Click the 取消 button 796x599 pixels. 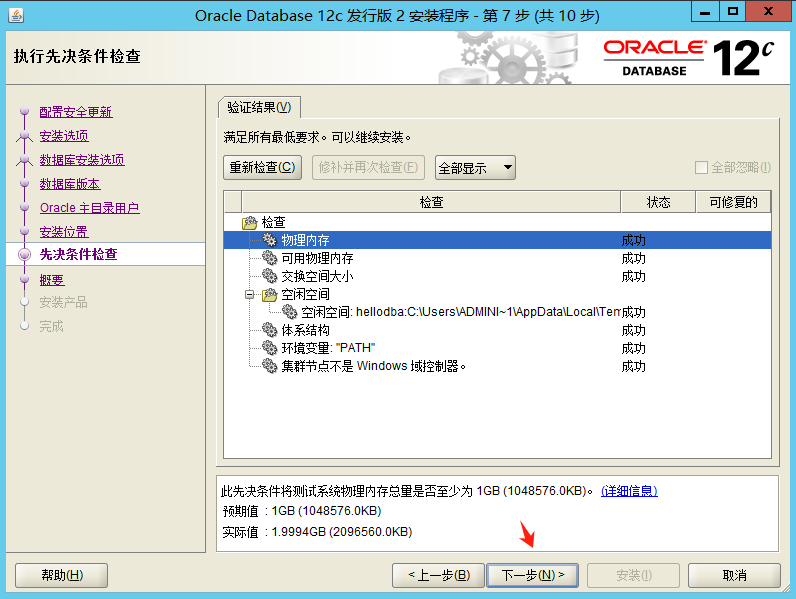(734, 575)
